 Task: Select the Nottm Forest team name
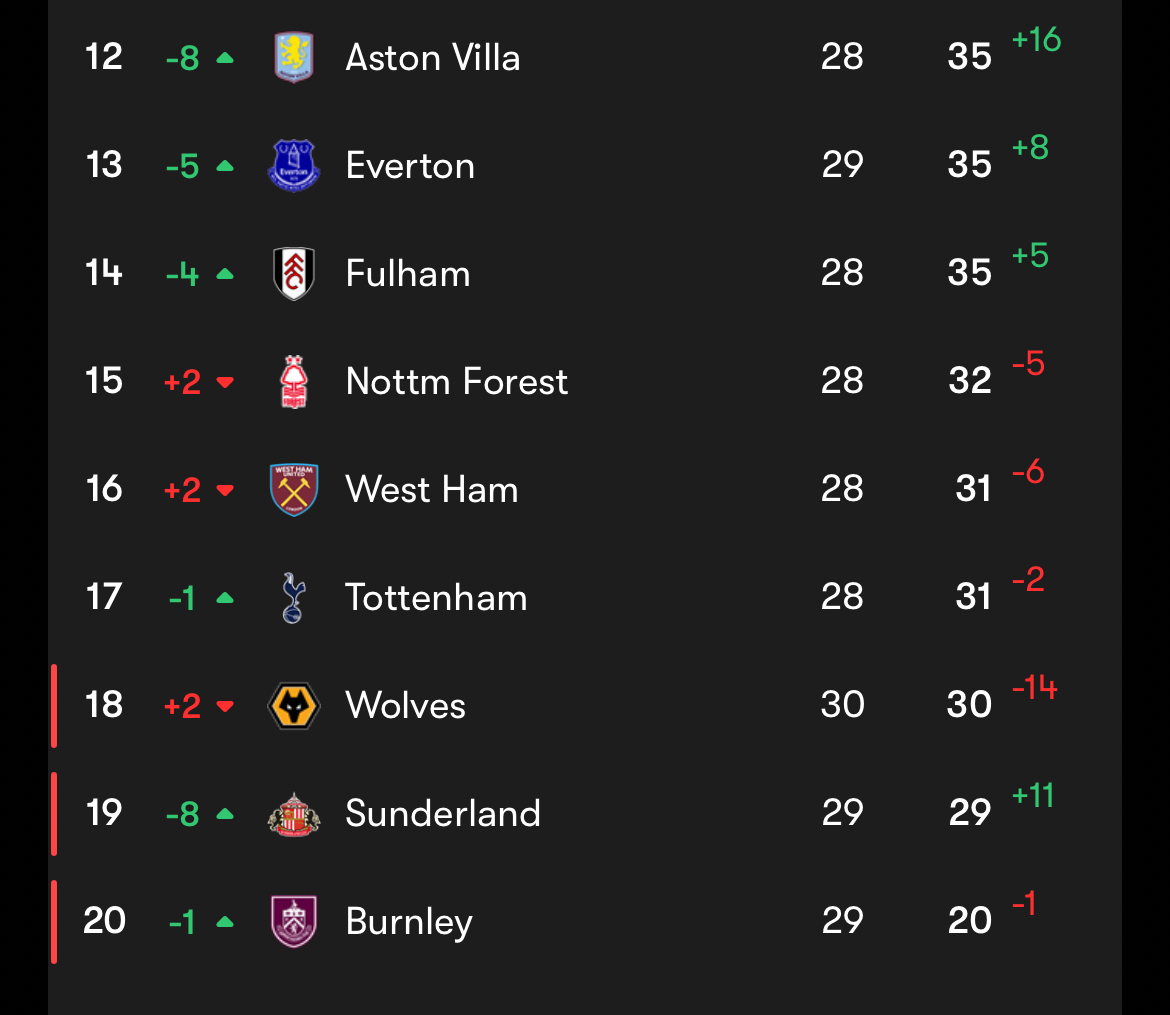457,382
